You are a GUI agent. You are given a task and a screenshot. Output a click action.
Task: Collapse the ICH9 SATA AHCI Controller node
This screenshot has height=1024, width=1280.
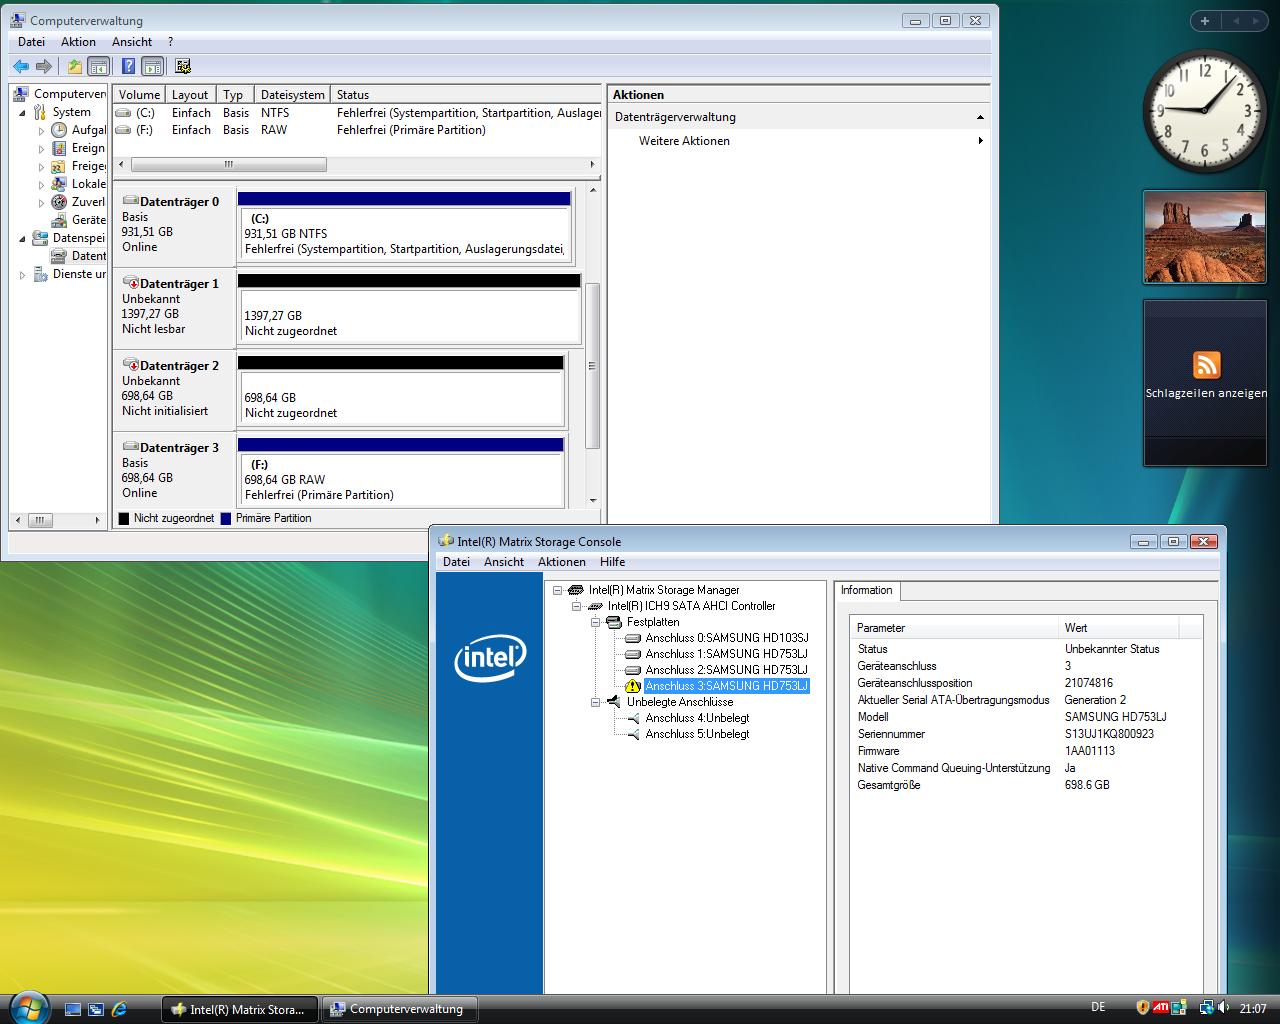577,606
